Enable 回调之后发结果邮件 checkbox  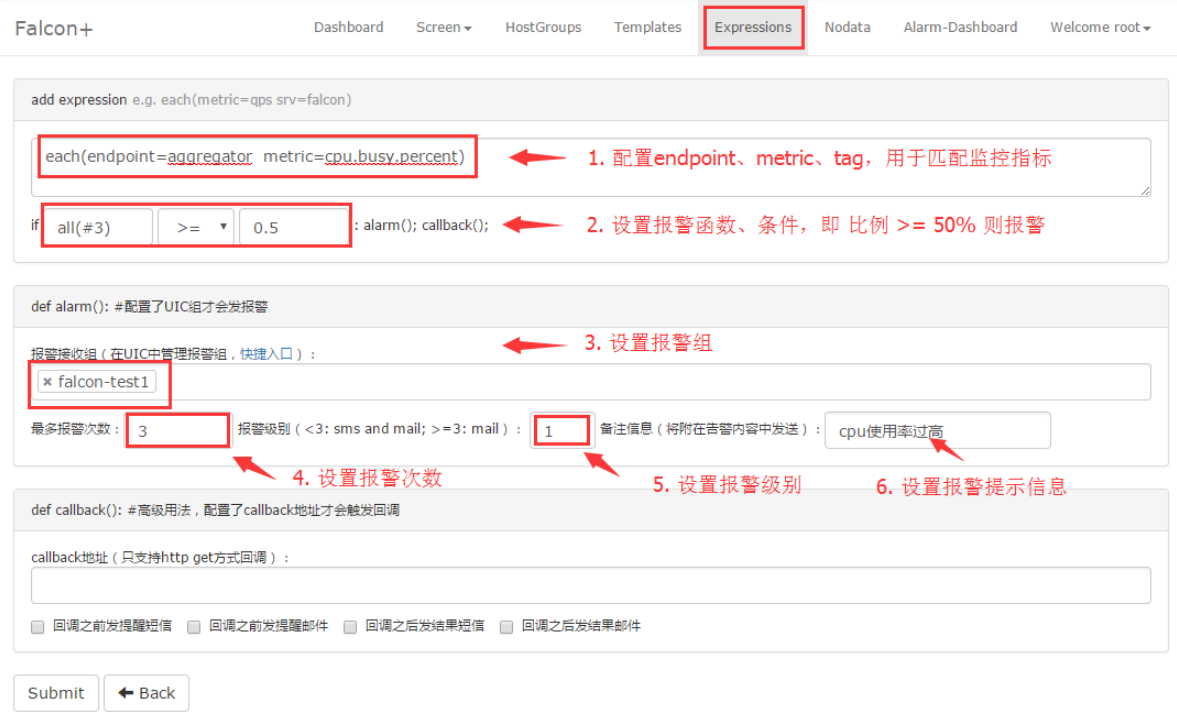[506, 626]
